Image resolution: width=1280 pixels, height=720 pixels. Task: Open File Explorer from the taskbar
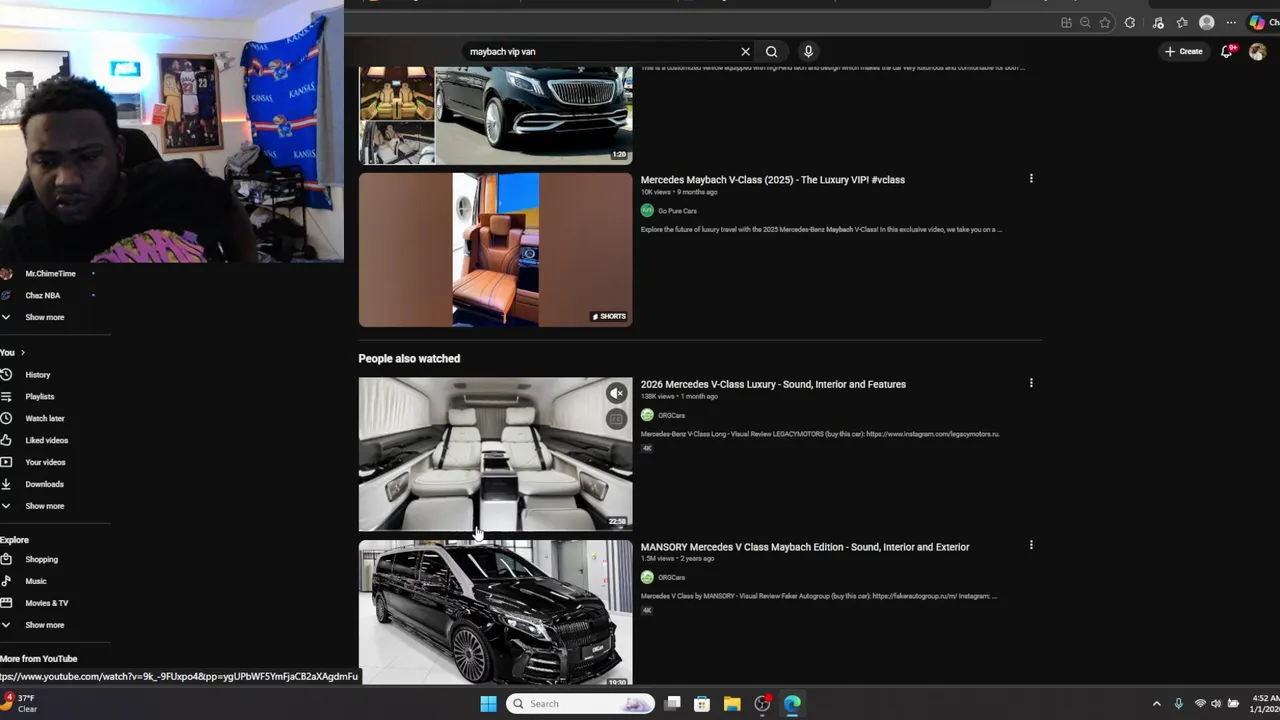tap(732, 704)
